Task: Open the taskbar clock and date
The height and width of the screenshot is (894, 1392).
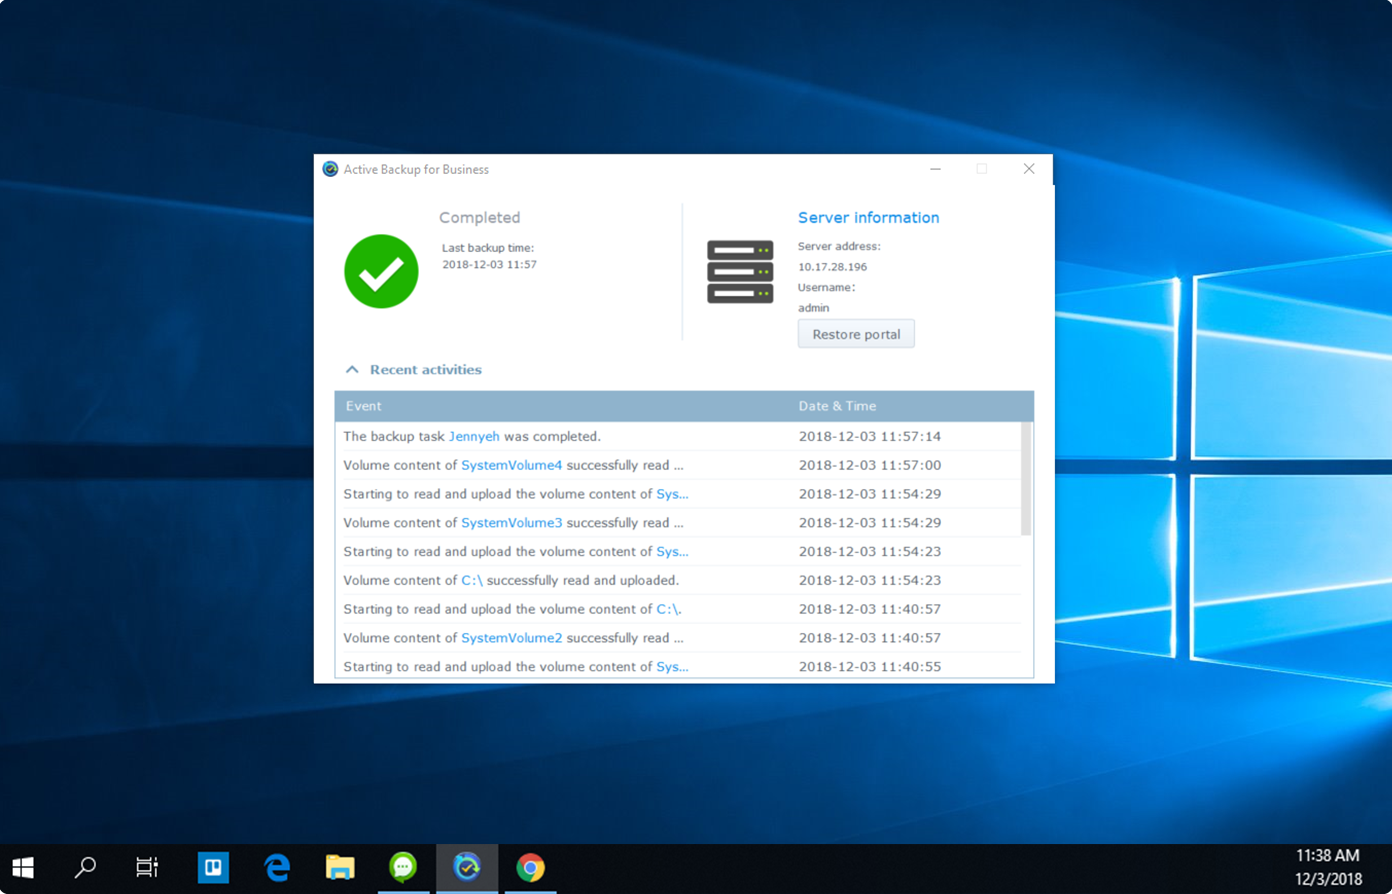Action: click(1327, 867)
